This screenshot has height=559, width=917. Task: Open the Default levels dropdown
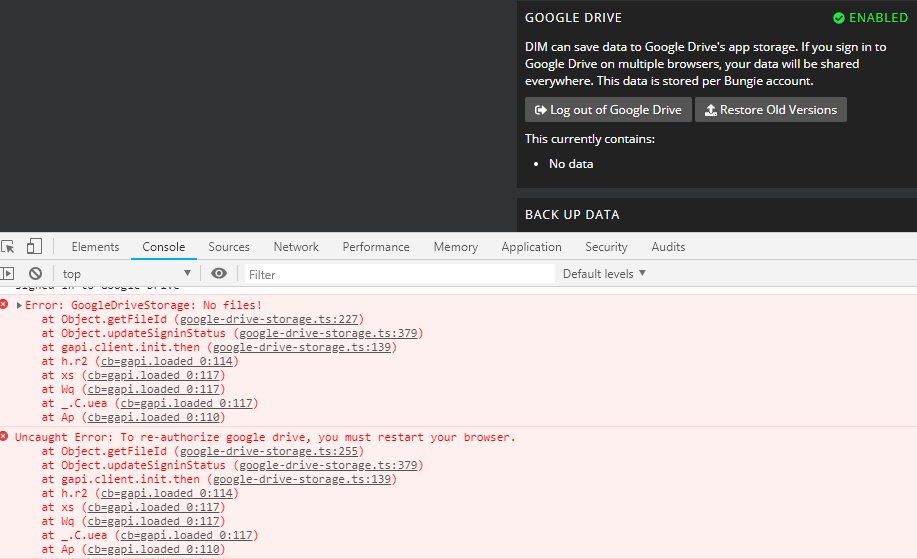(604, 274)
